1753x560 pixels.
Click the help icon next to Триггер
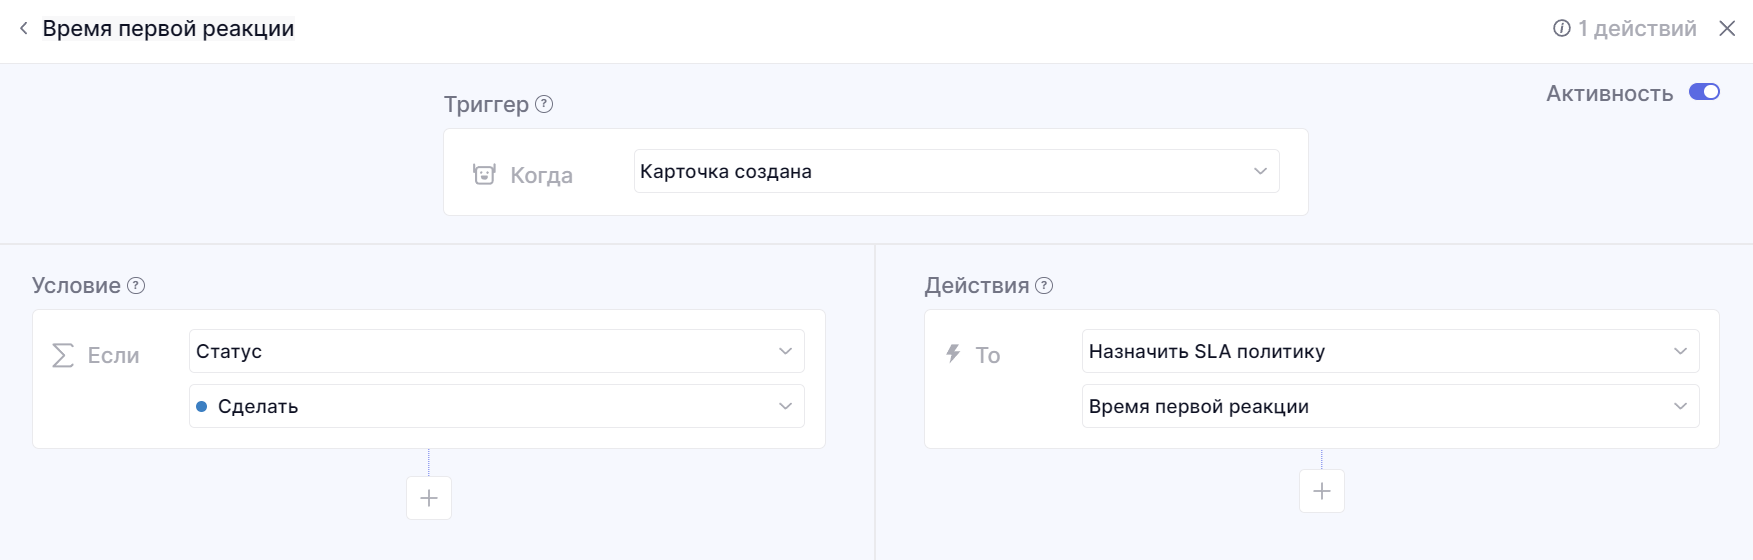pyautogui.click(x=544, y=104)
